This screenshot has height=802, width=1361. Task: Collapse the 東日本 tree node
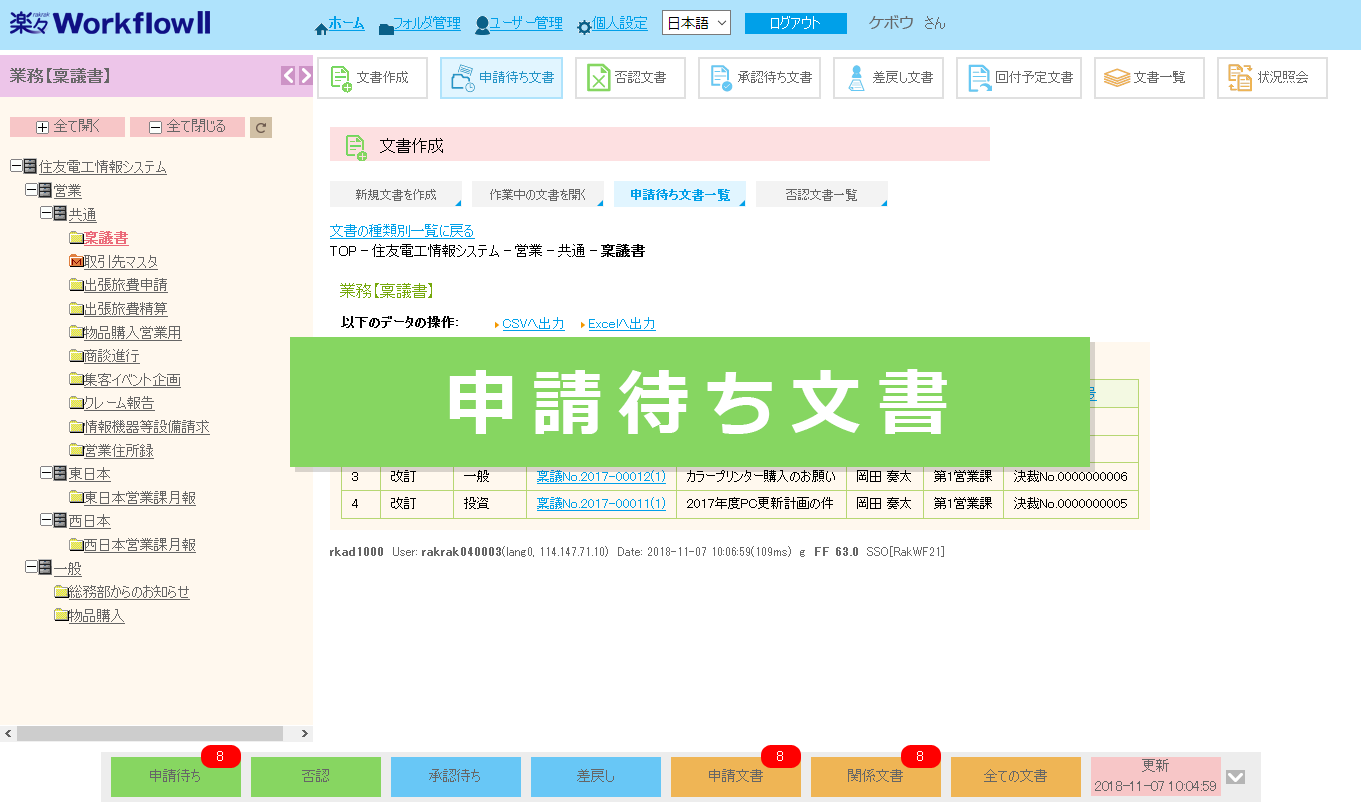46,473
